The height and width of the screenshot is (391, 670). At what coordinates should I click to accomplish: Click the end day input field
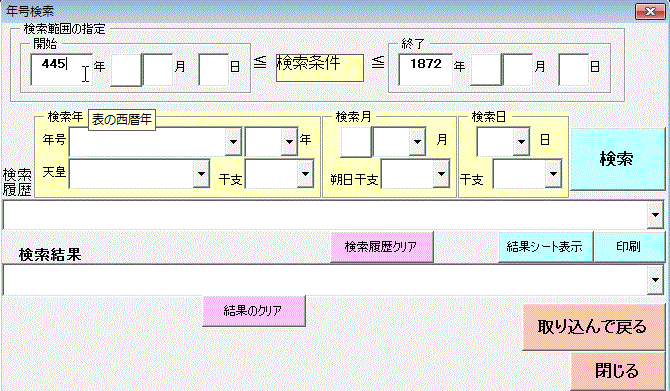pos(573,69)
